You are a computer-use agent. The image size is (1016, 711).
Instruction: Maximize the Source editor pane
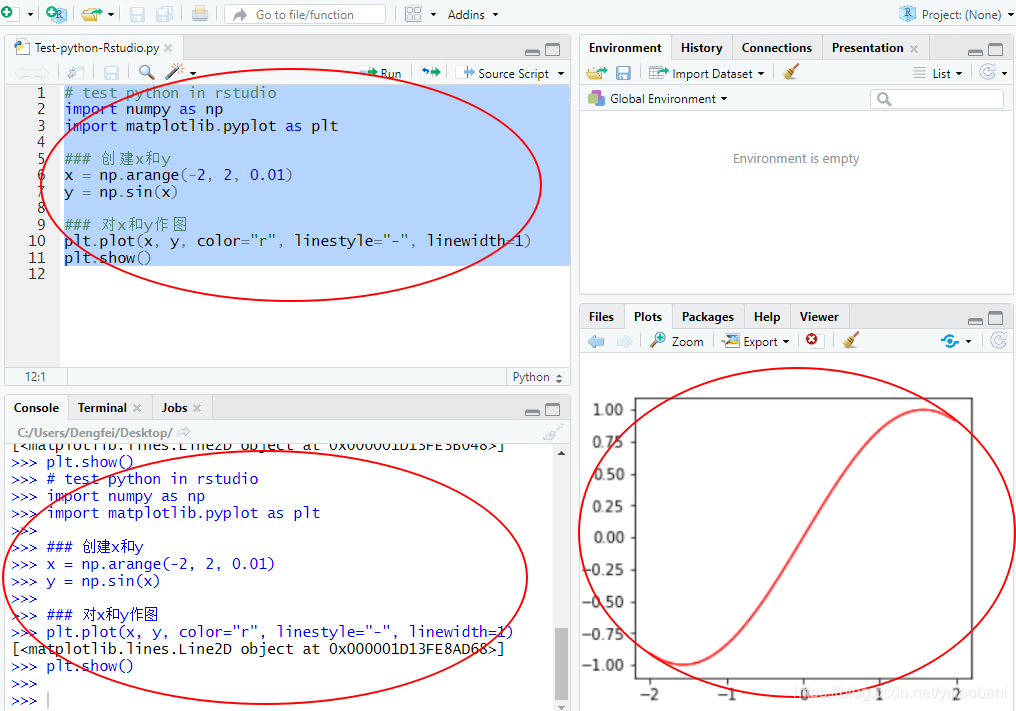(x=553, y=50)
